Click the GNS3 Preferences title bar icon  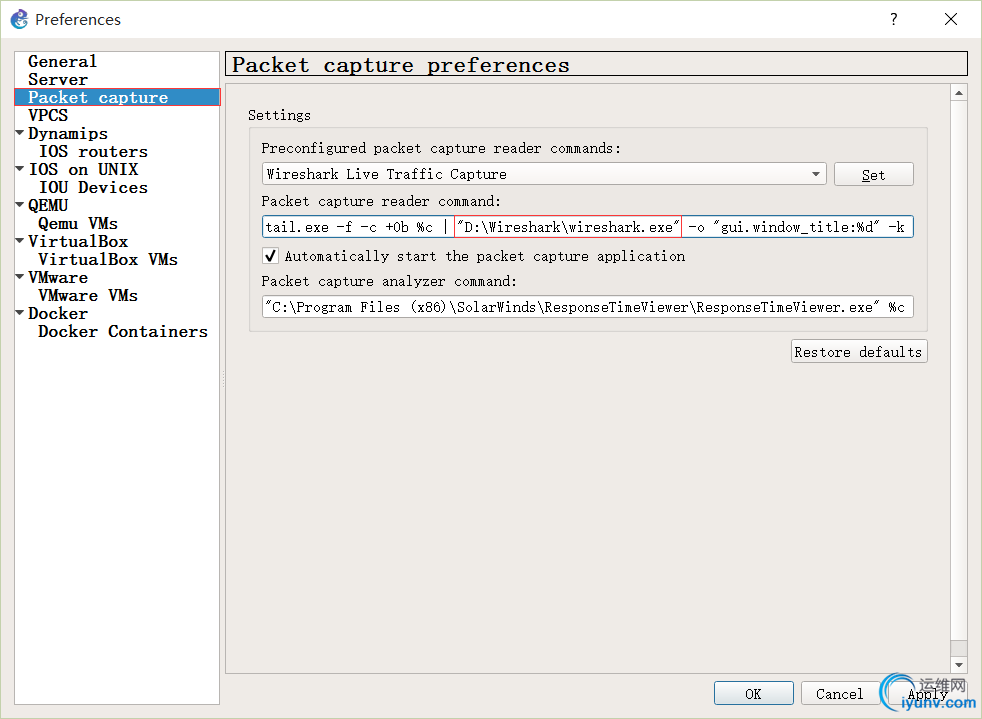pos(19,19)
